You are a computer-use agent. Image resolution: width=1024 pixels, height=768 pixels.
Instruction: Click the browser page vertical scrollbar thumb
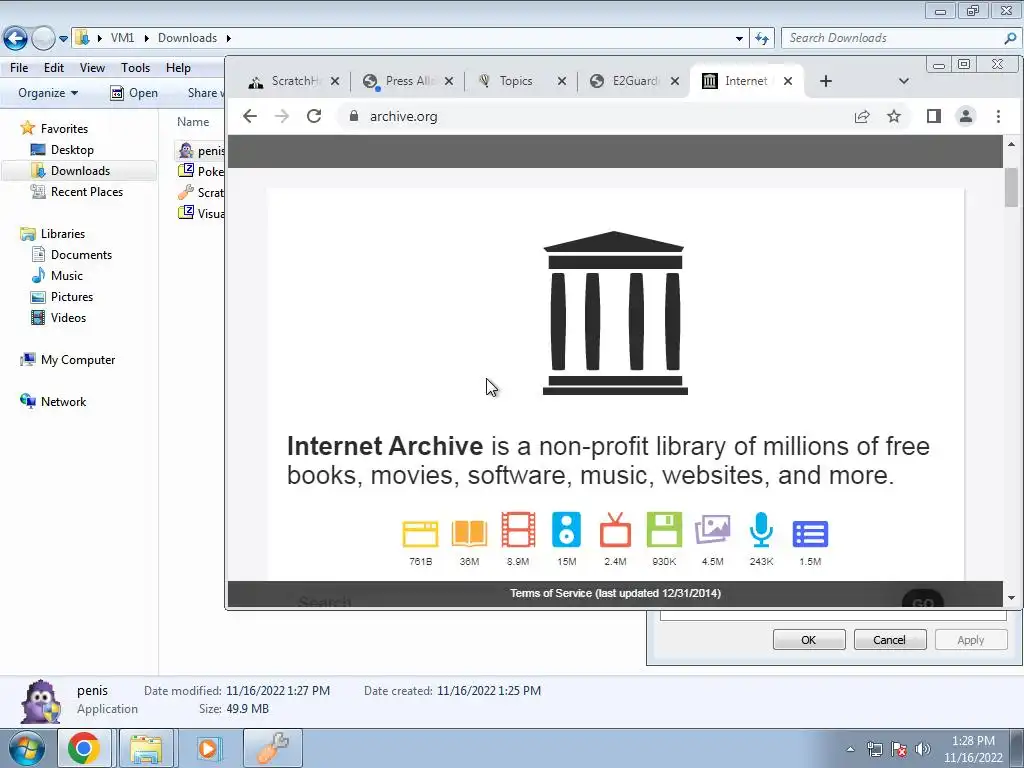(1011, 187)
